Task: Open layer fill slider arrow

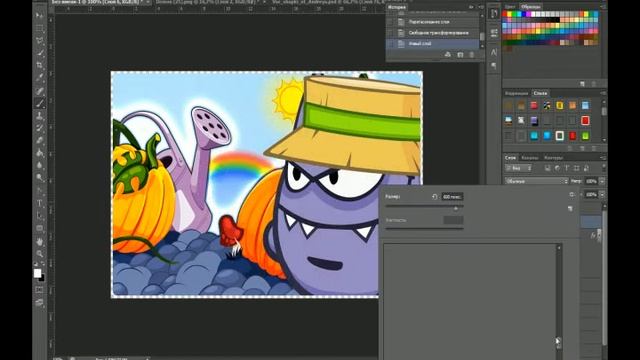Action: [602, 195]
